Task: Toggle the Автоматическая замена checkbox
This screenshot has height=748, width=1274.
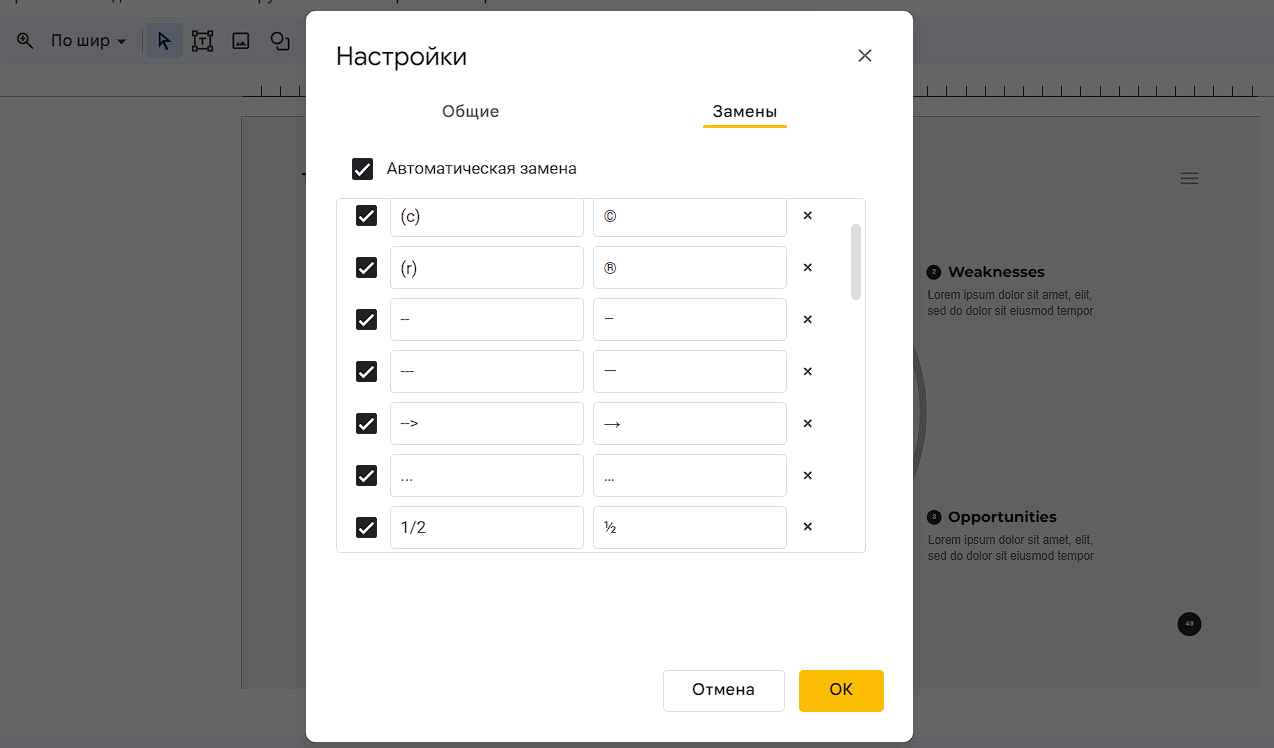Action: point(362,169)
